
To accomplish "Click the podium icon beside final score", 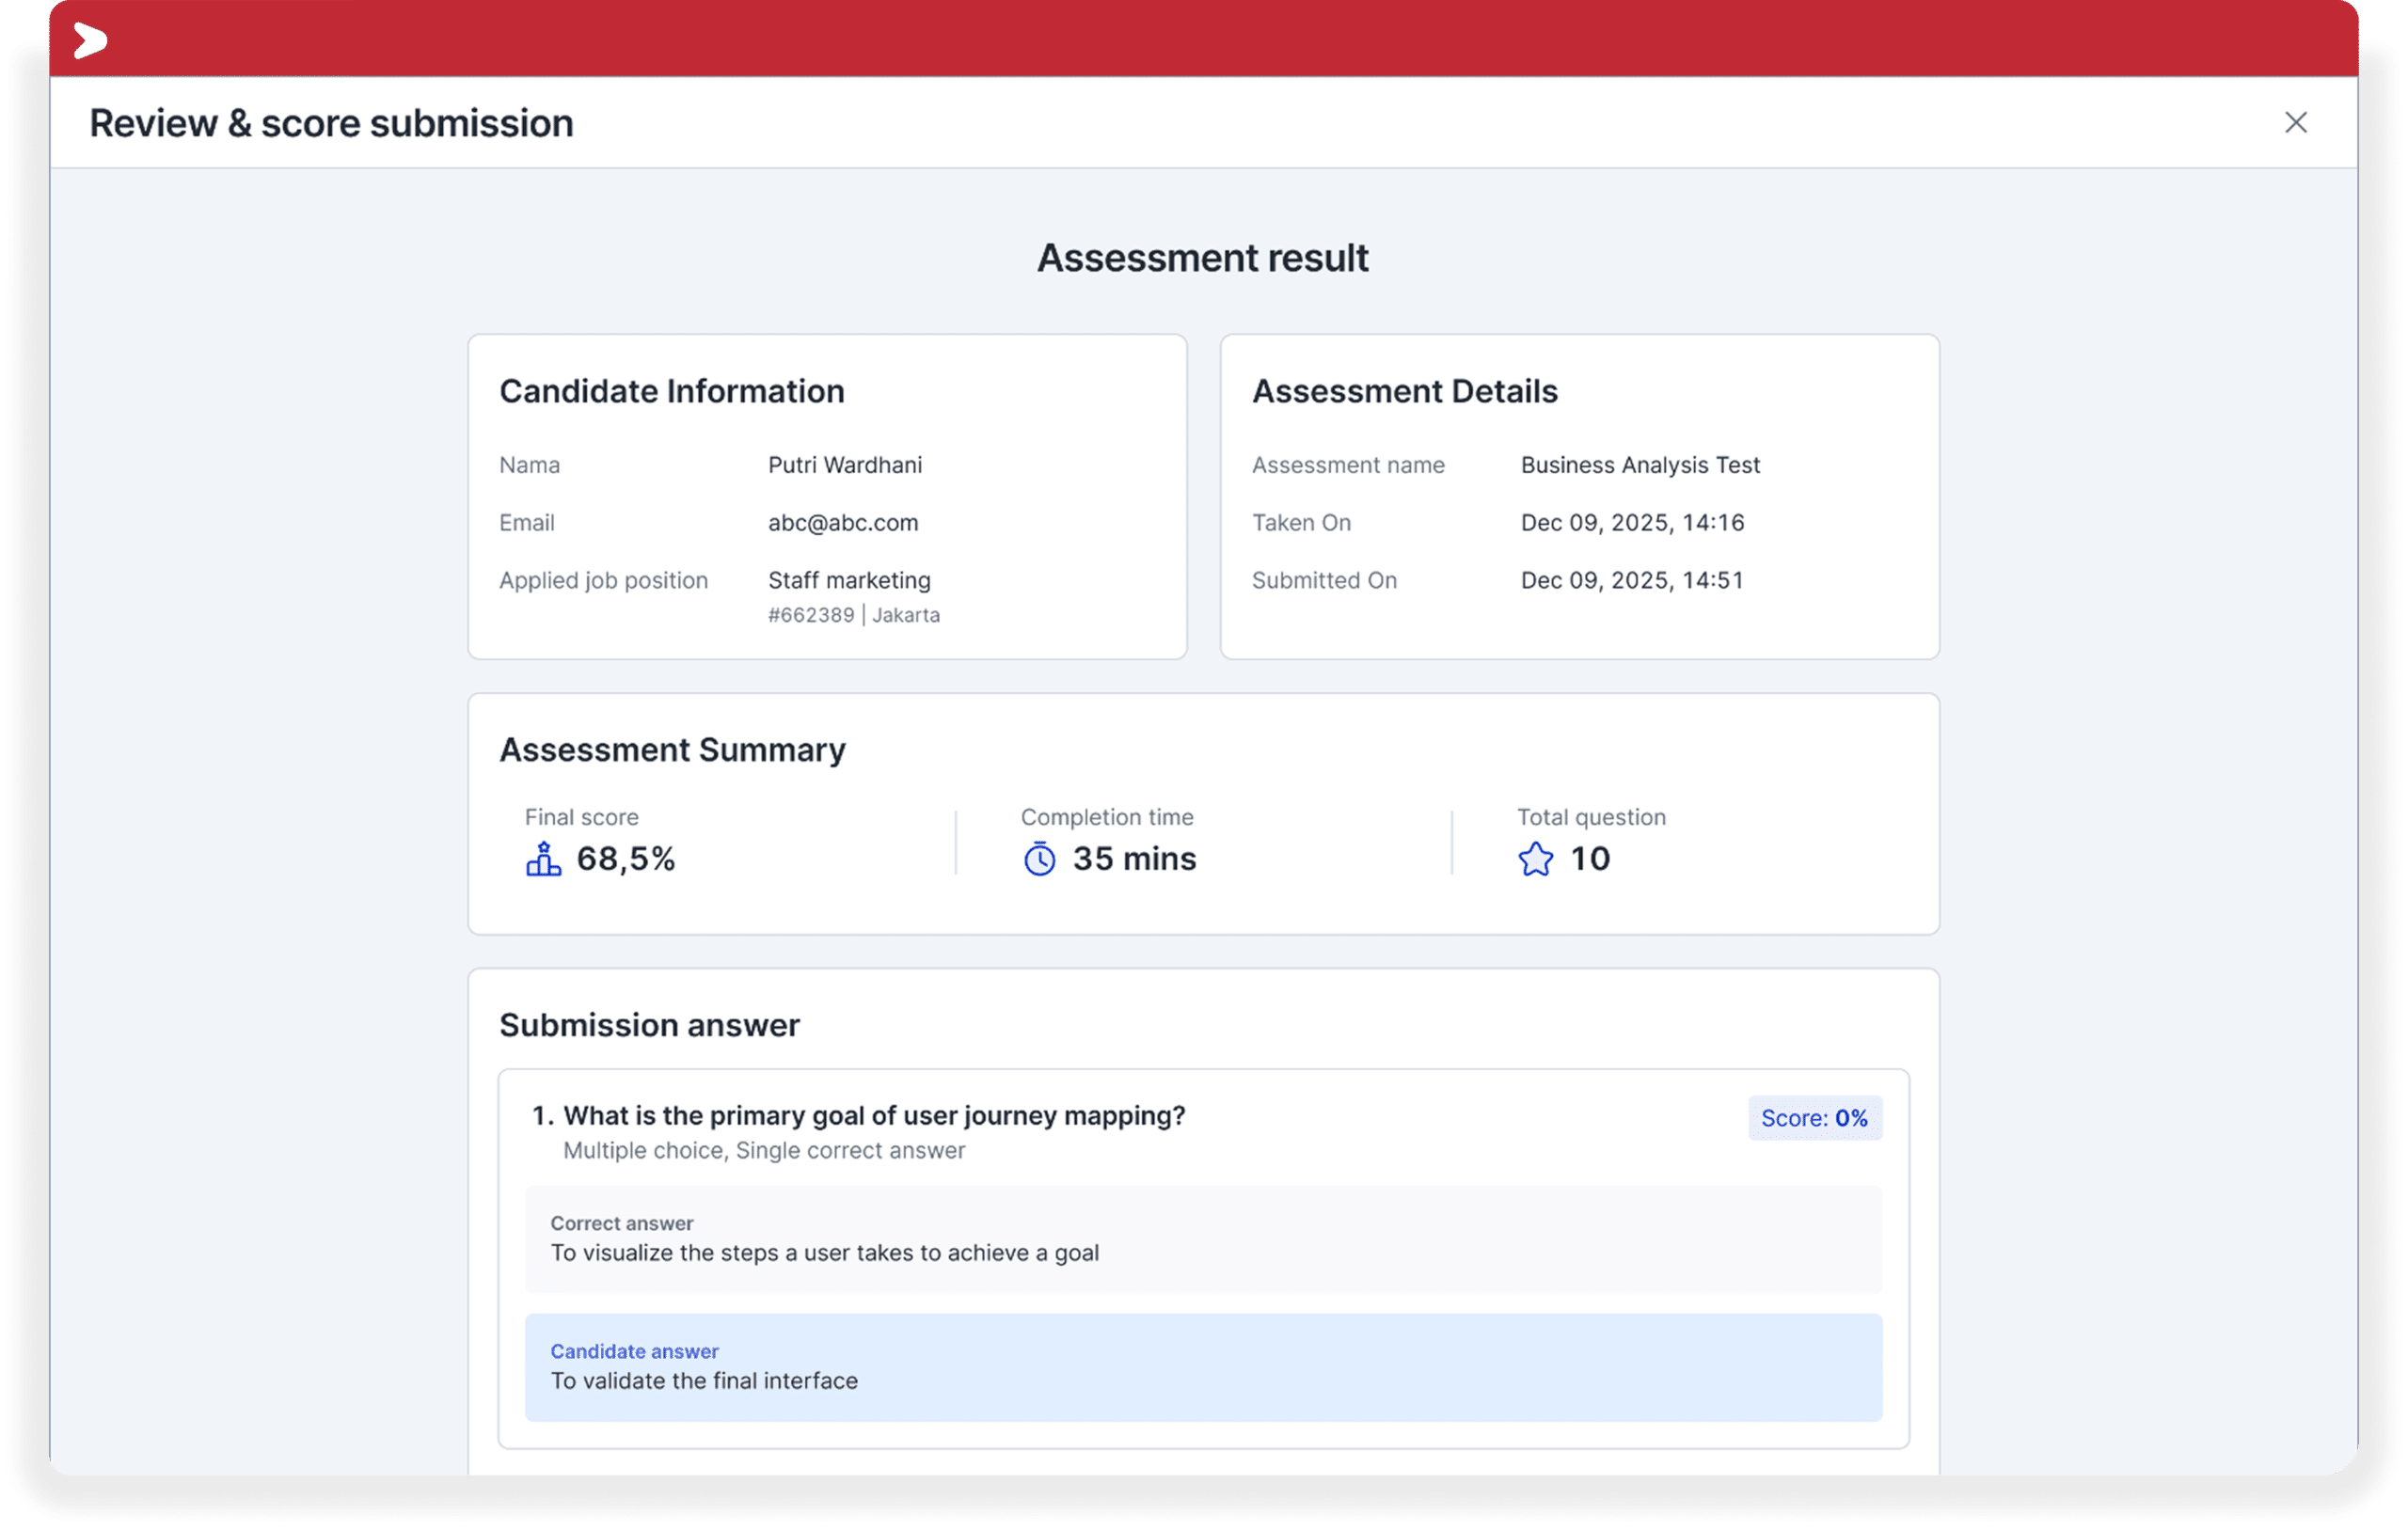I will [543, 859].
